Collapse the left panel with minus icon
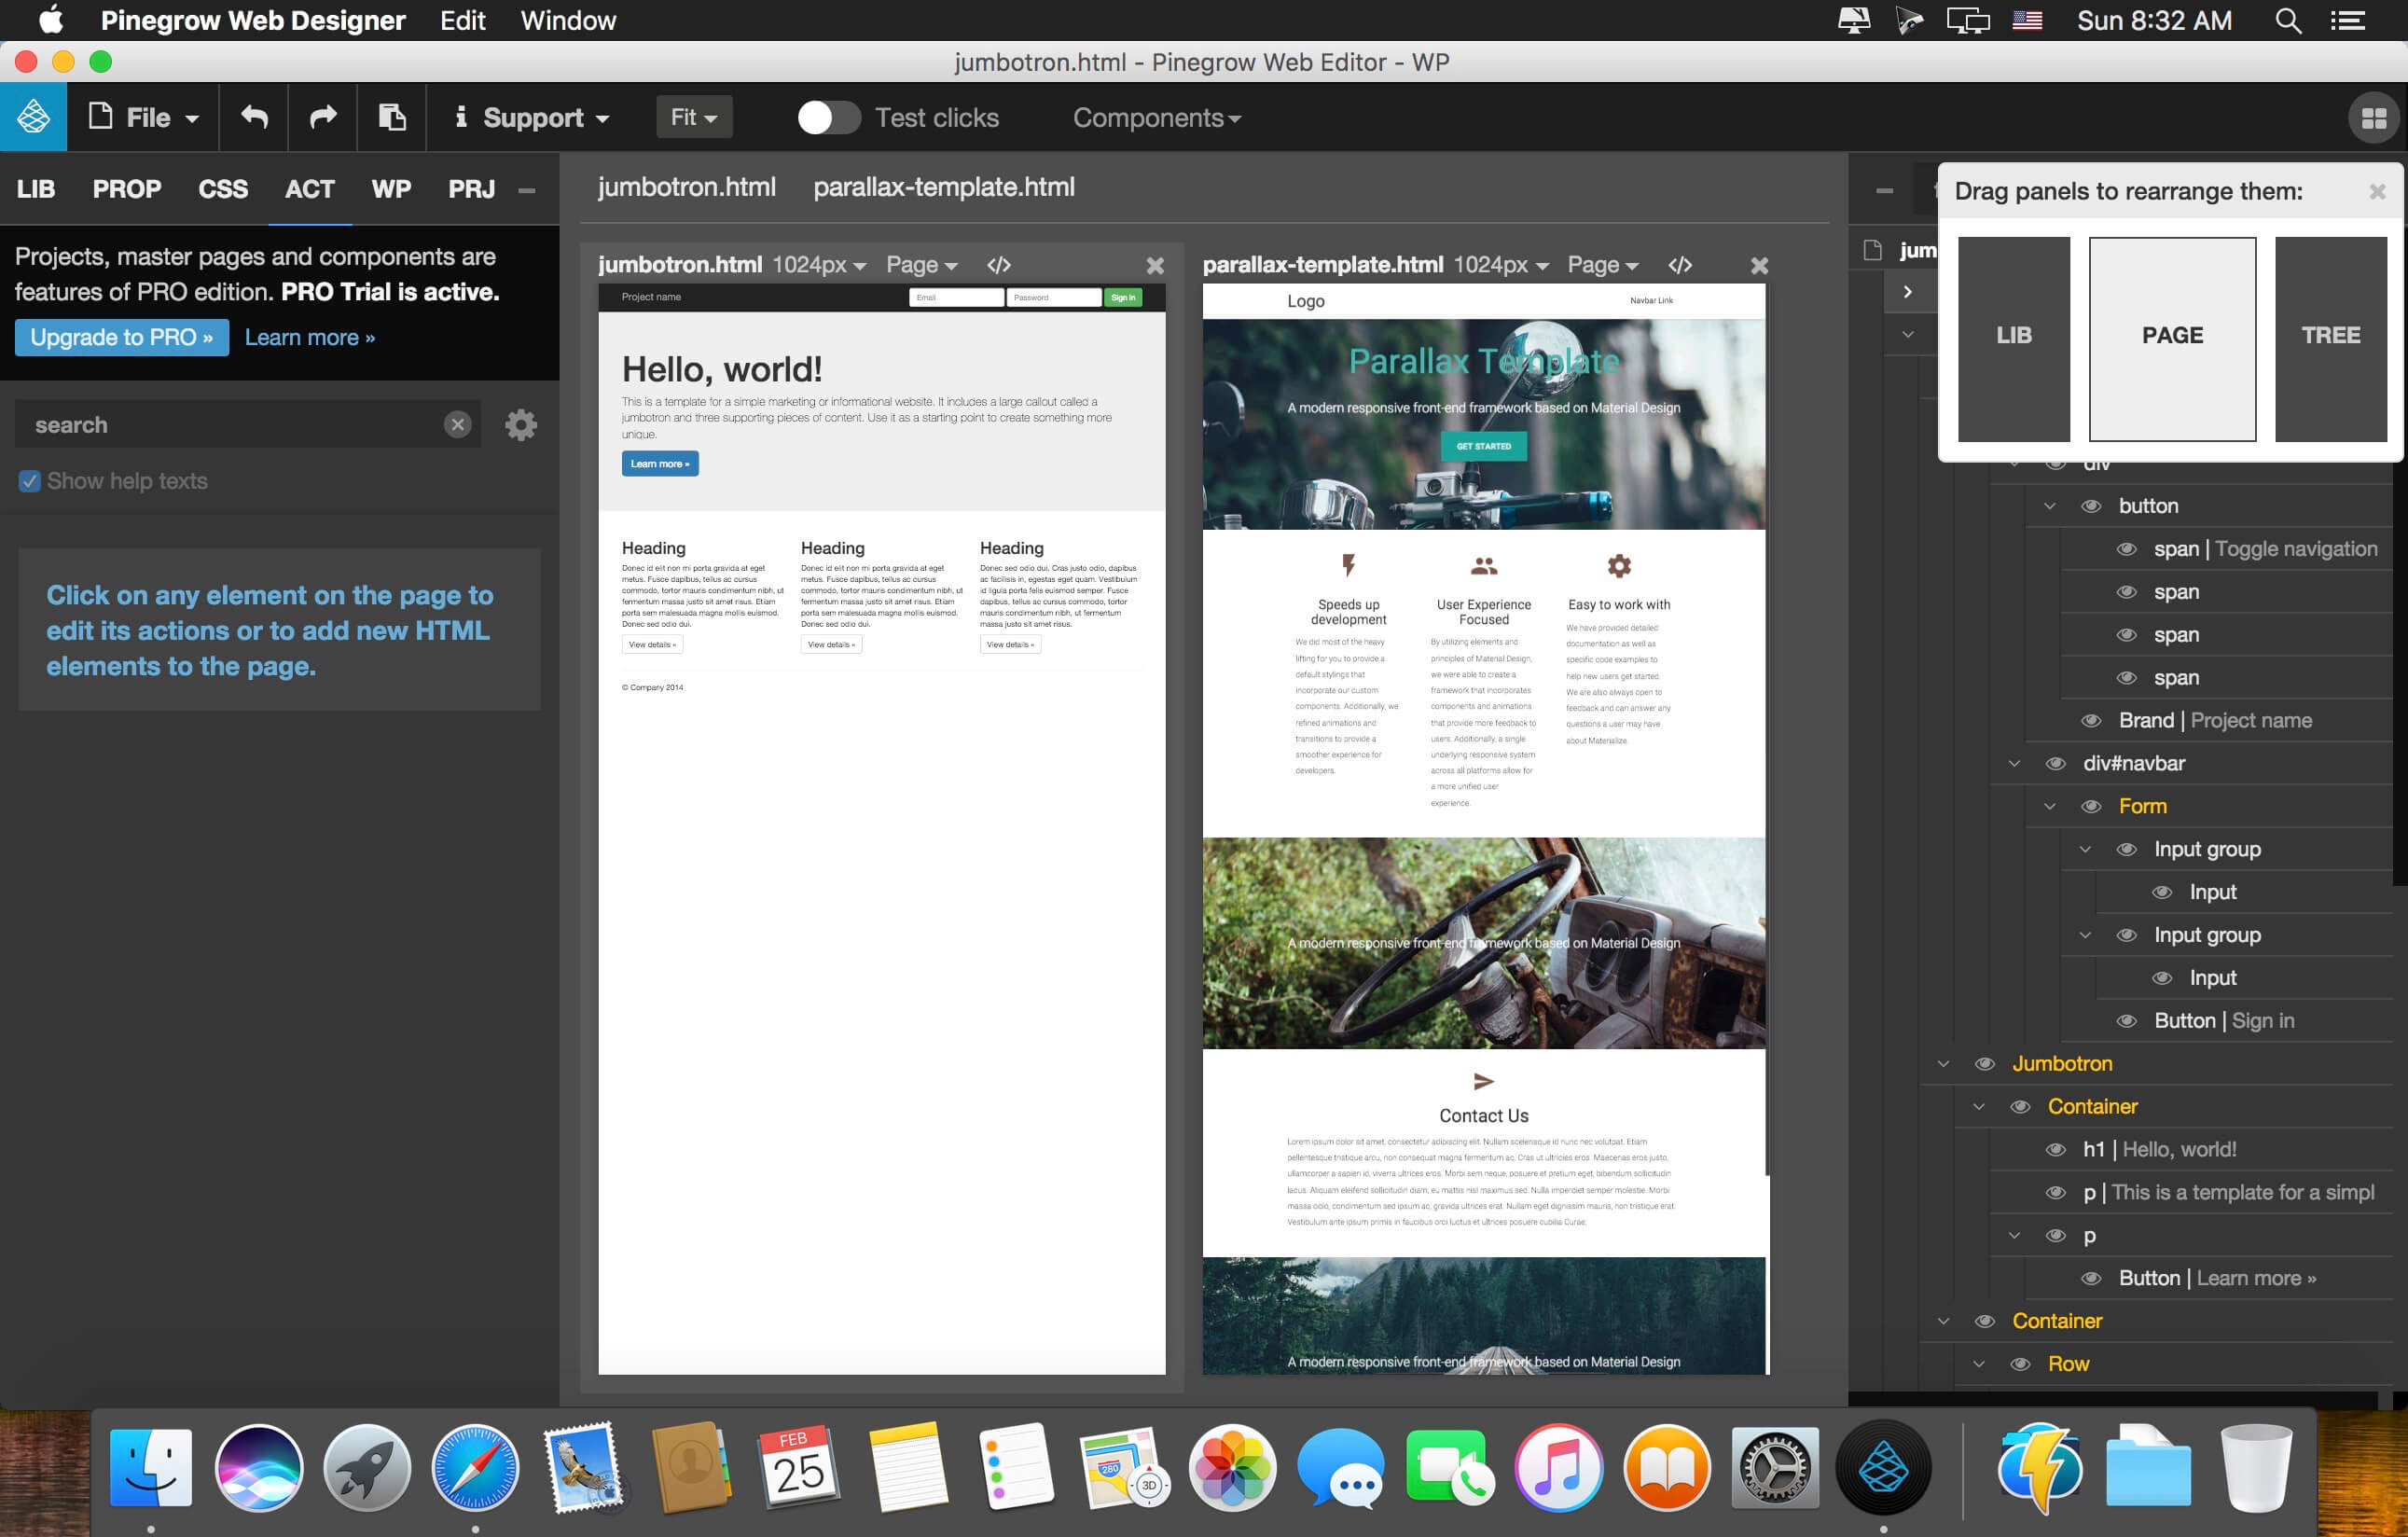The image size is (2408, 1537). pyautogui.click(x=527, y=190)
